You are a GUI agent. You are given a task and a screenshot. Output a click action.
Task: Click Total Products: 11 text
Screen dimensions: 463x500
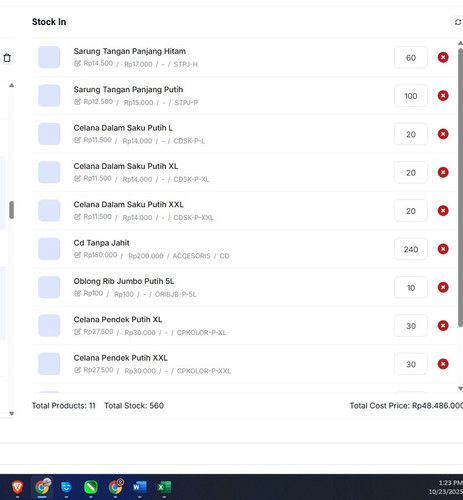(64, 406)
